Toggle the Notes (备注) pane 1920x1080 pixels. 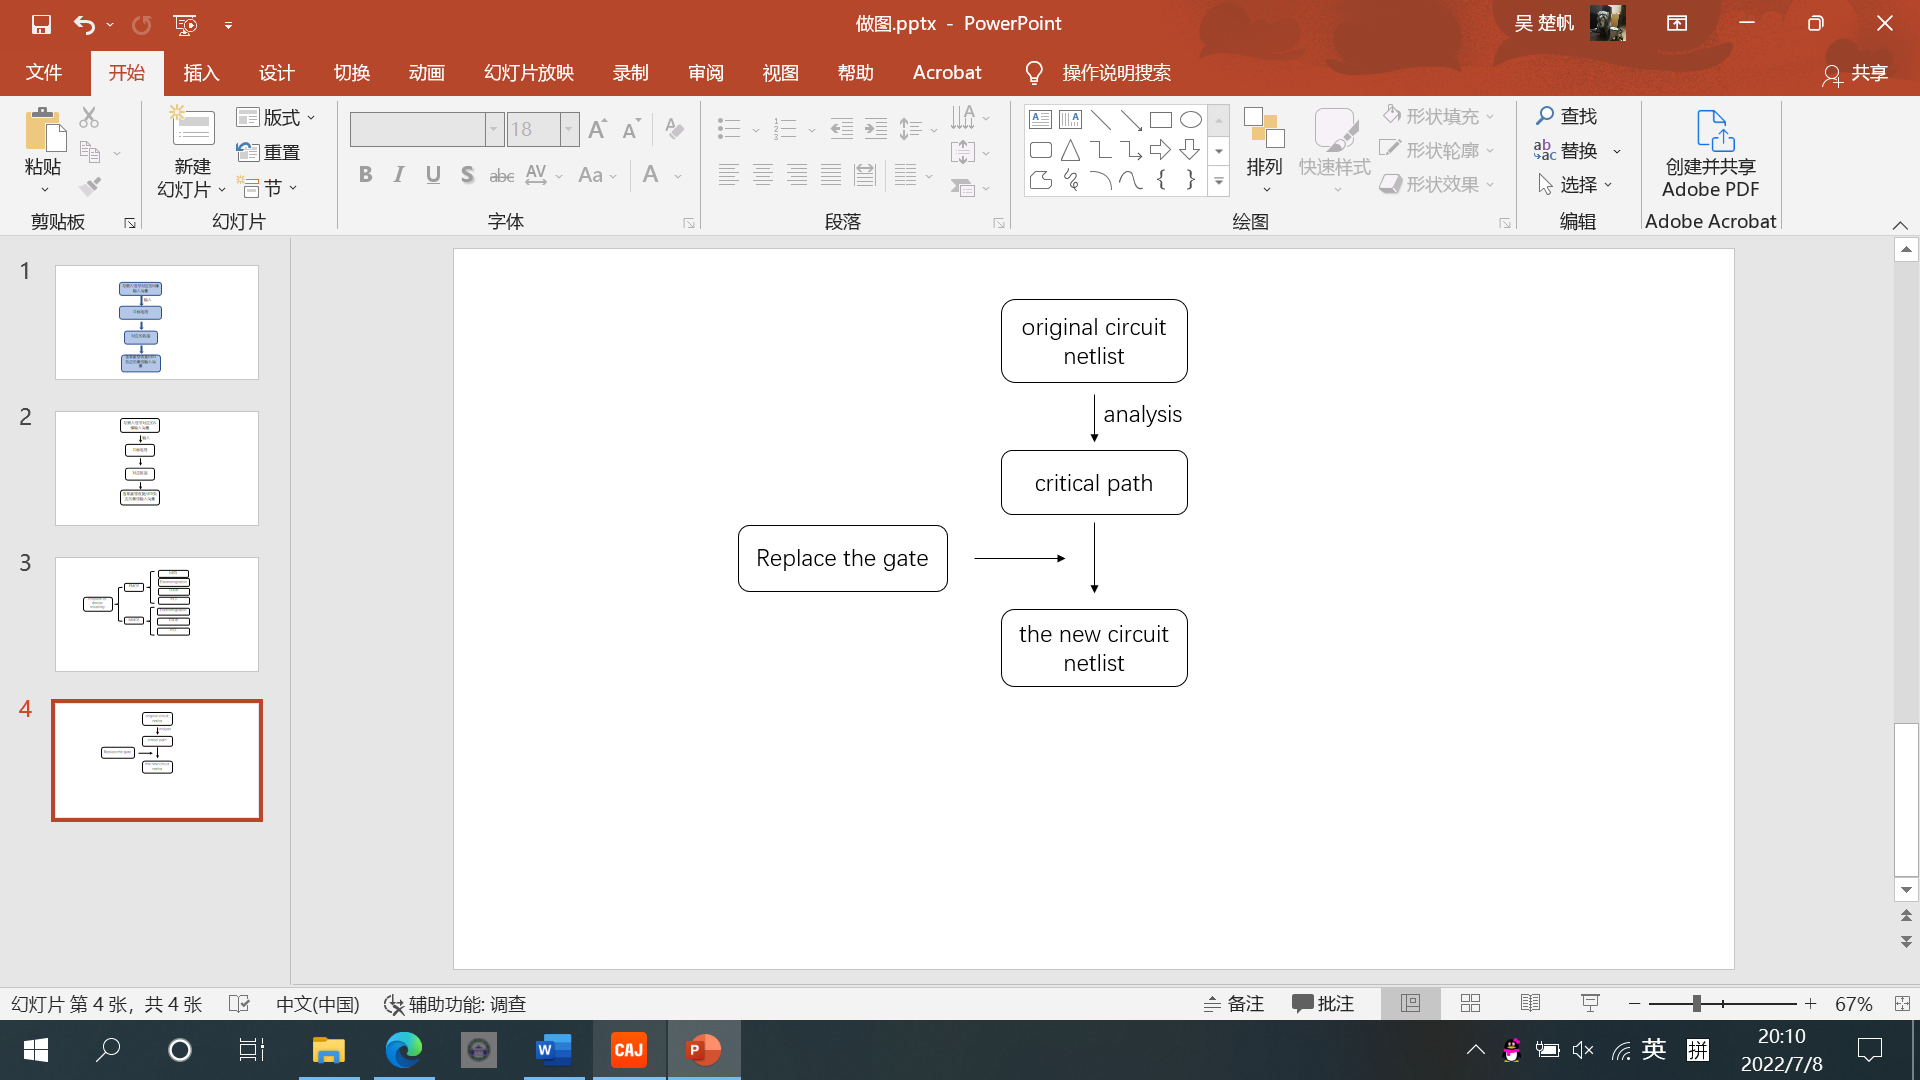[1234, 1003]
